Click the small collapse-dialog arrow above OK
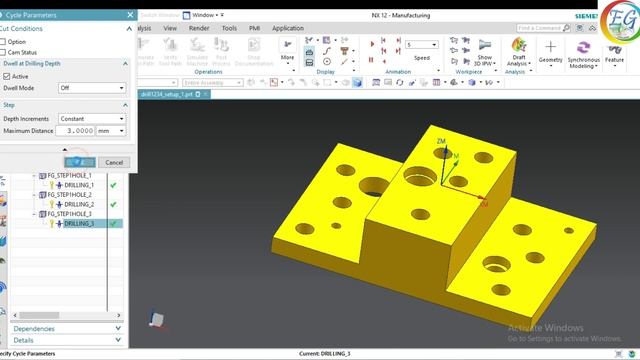The image size is (640, 360). click(64, 150)
